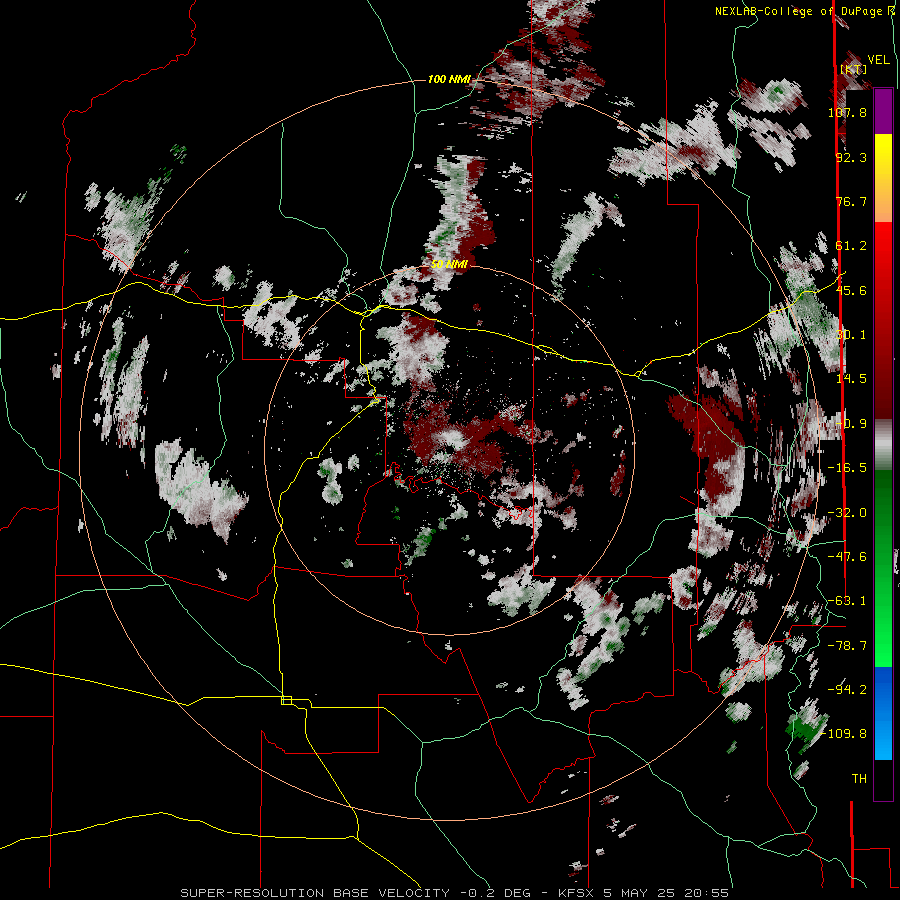This screenshot has width=900, height=900.
Task: Click the 50 NMI range ring label
Action: (x=449, y=264)
